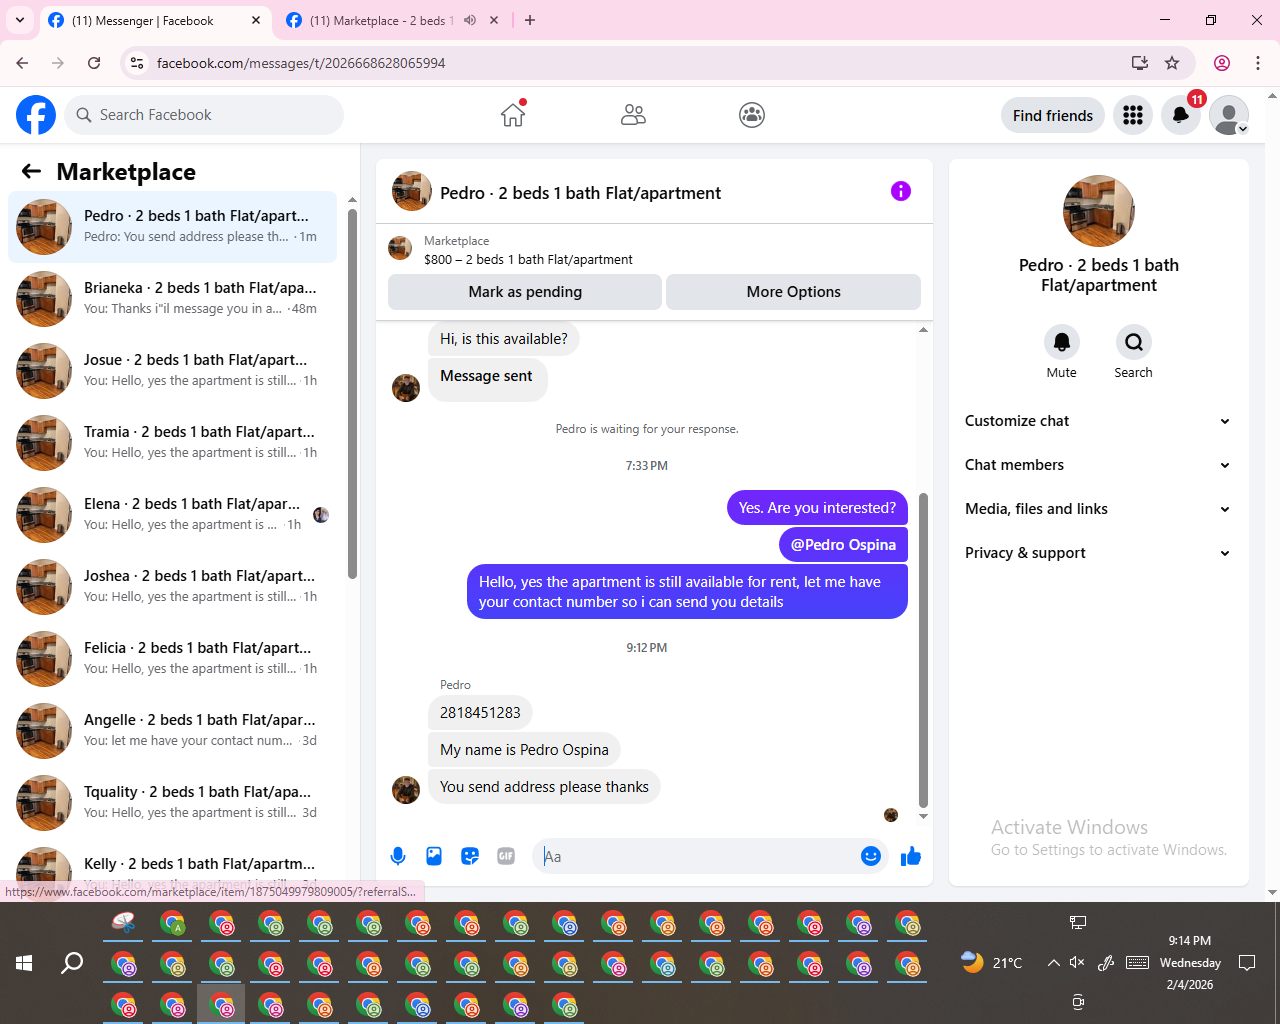Click the browser address bar URL
1280x1024 pixels.
click(x=301, y=63)
